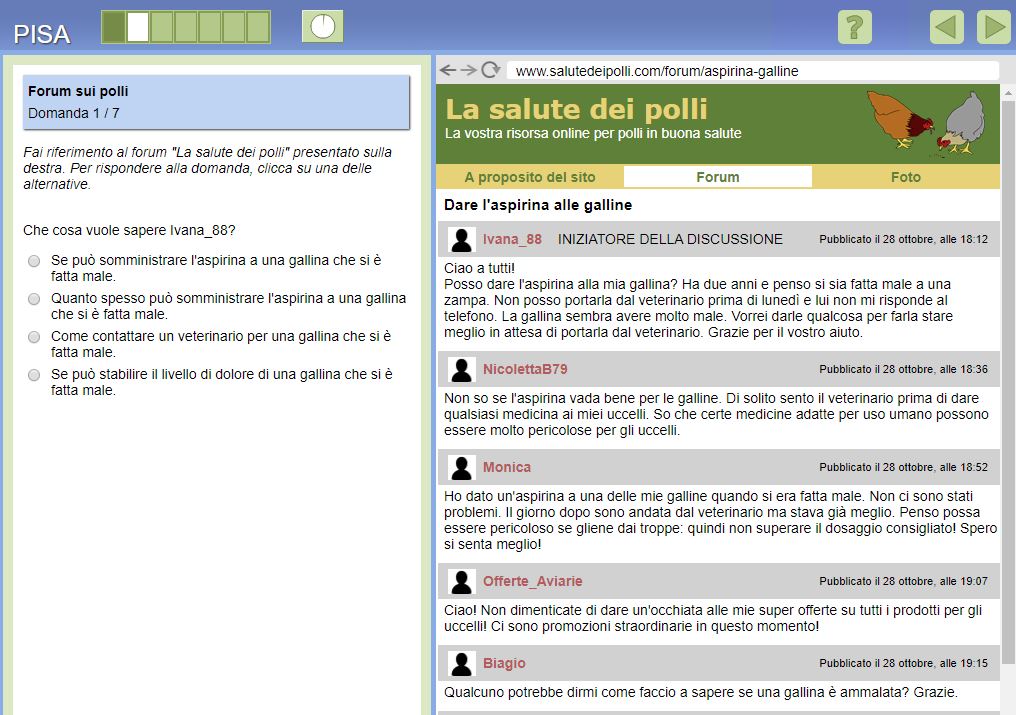Viewport: 1016px width, 715px height.
Task: Advance to next question with right arrow
Action: pos(993,27)
